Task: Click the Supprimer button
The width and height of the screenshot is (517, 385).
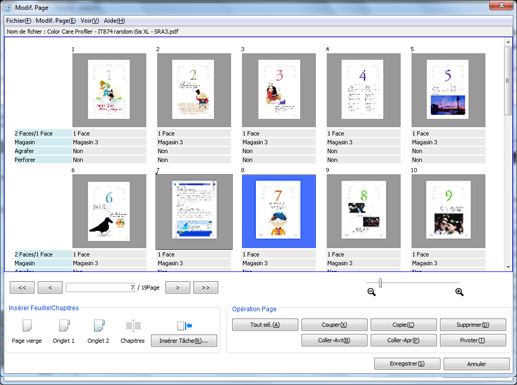Action: click(473, 325)
